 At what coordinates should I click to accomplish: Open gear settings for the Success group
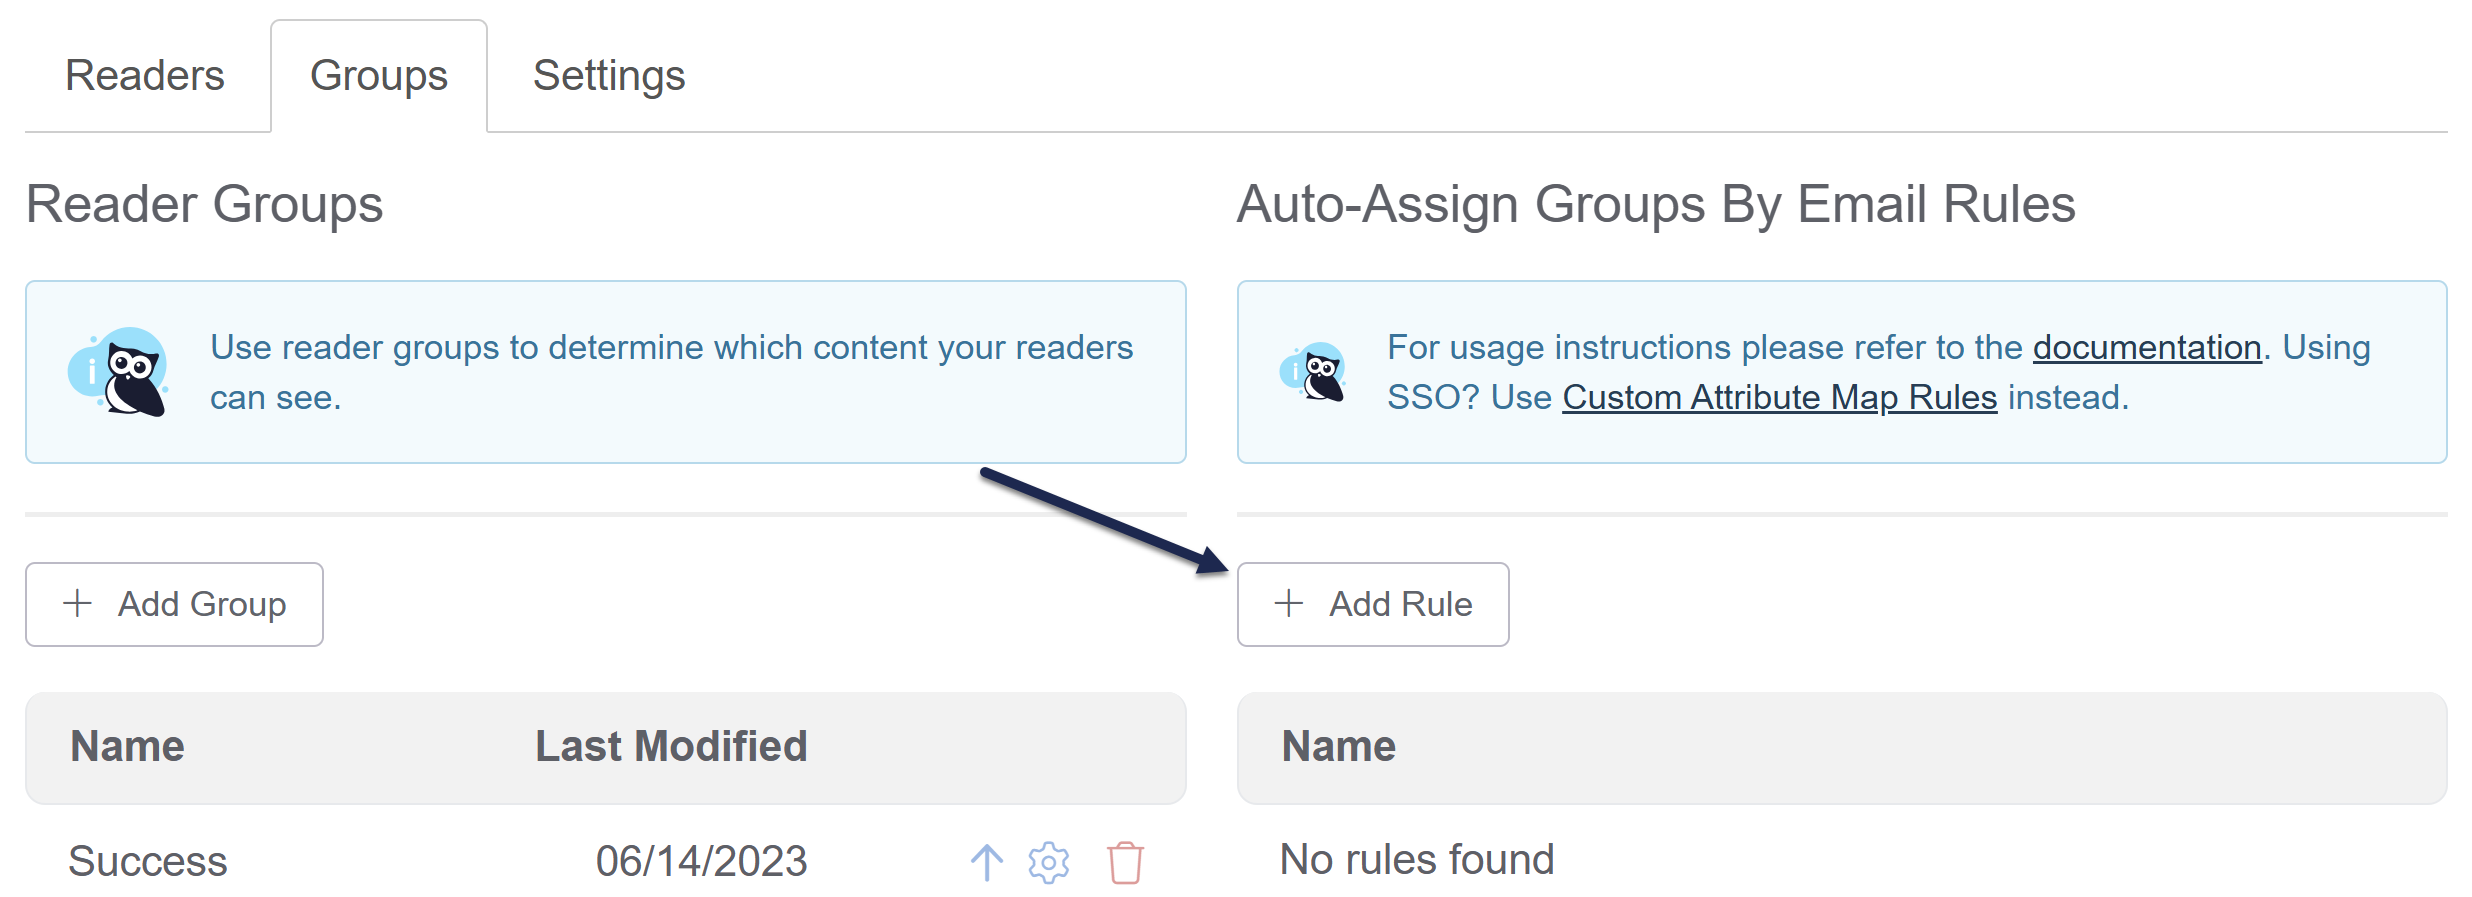coord(1049,862)
